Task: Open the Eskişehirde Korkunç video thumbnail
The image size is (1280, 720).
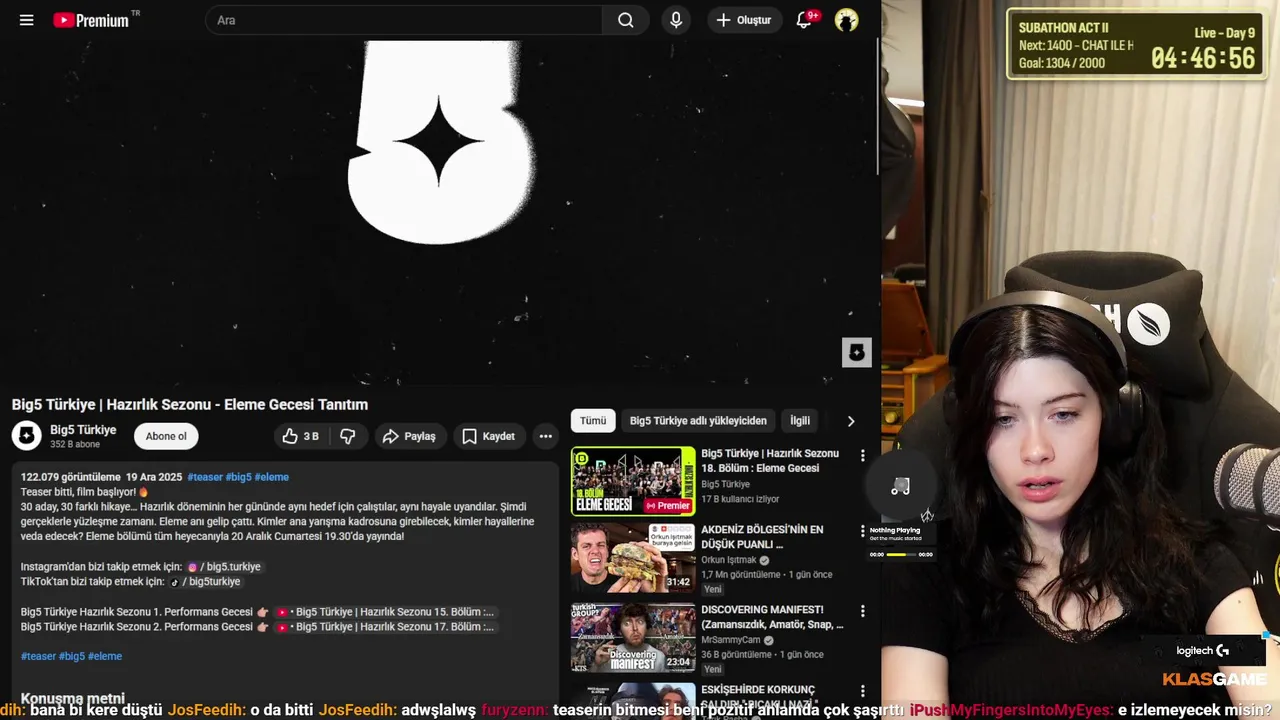Action: [x=633, y=701]
